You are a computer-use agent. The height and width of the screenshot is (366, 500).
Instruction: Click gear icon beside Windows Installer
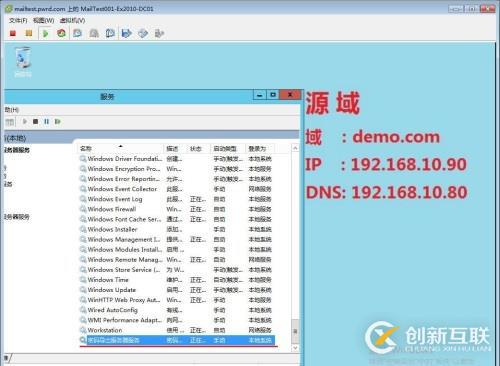(x=83, y=229)
